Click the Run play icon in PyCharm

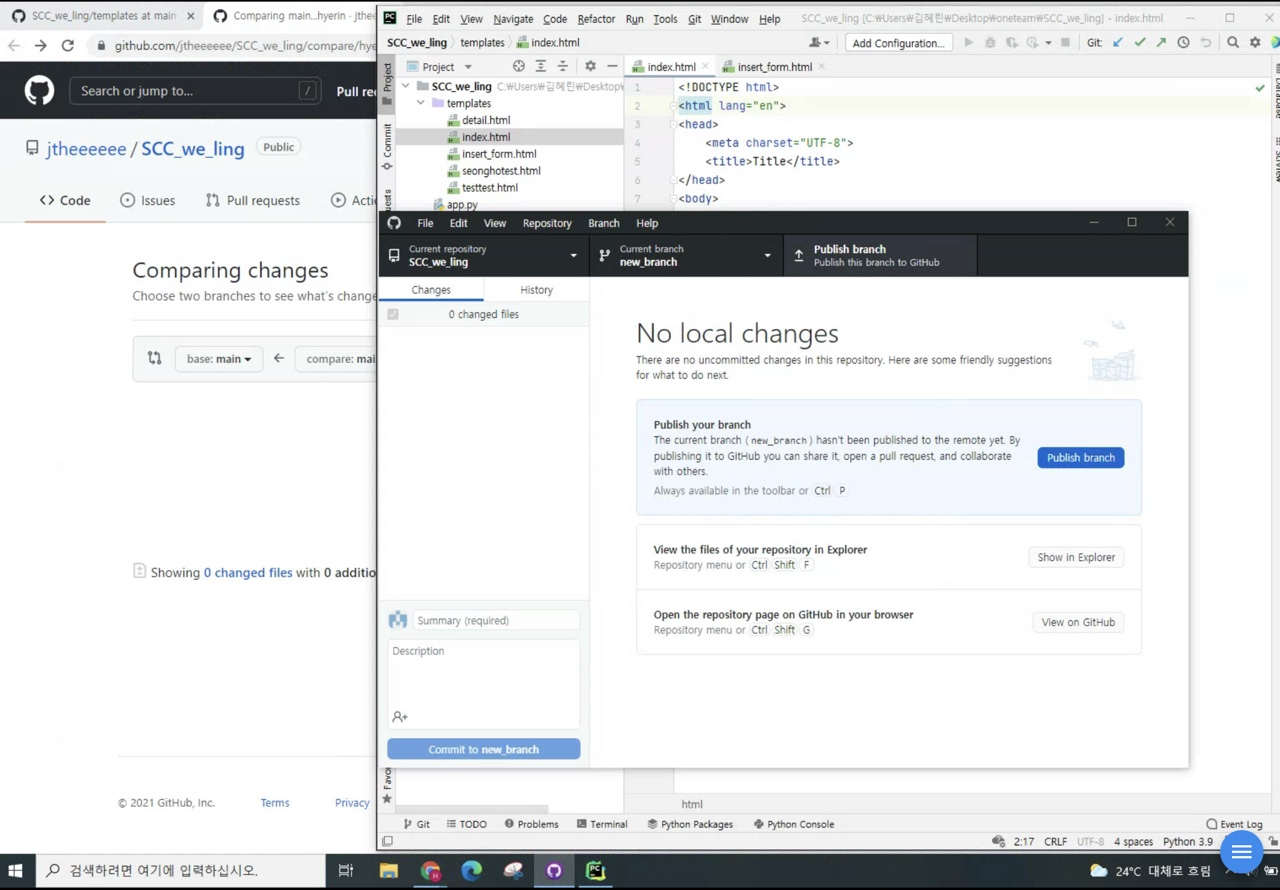[968, 43]
